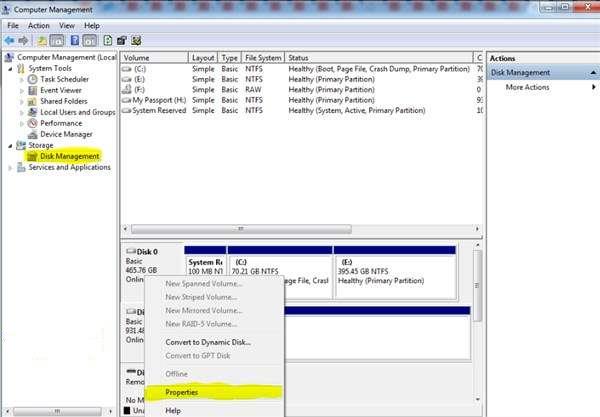Click More Actions in Actions pane
Viewport: 600px width, 417px height.
point(527,88)
